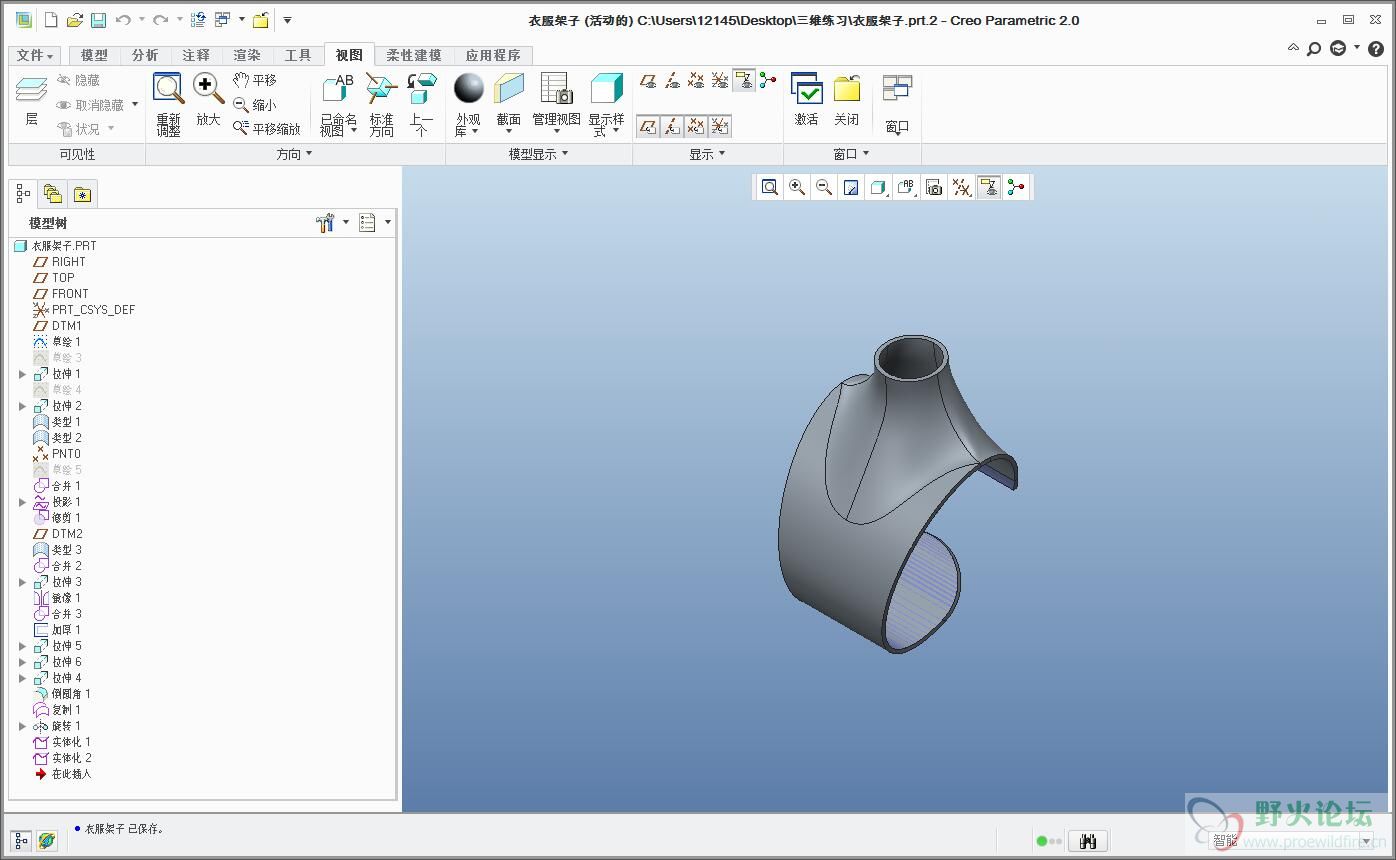Viewport: 1396px width, 860px height.
Task: Open the Favorites tab in navigator
Action: tap(82, 194)
